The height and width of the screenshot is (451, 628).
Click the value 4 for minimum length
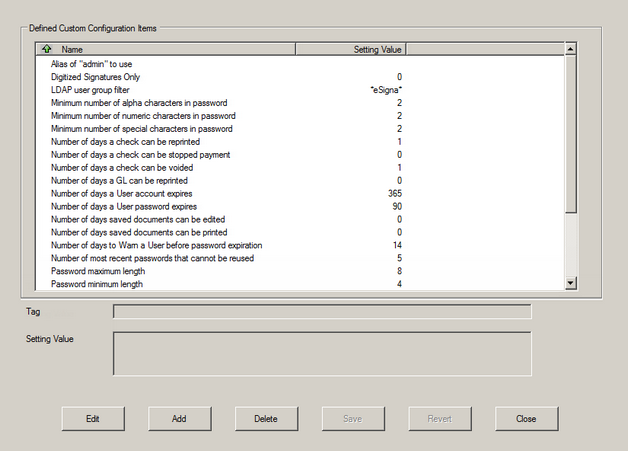(399, 284)
